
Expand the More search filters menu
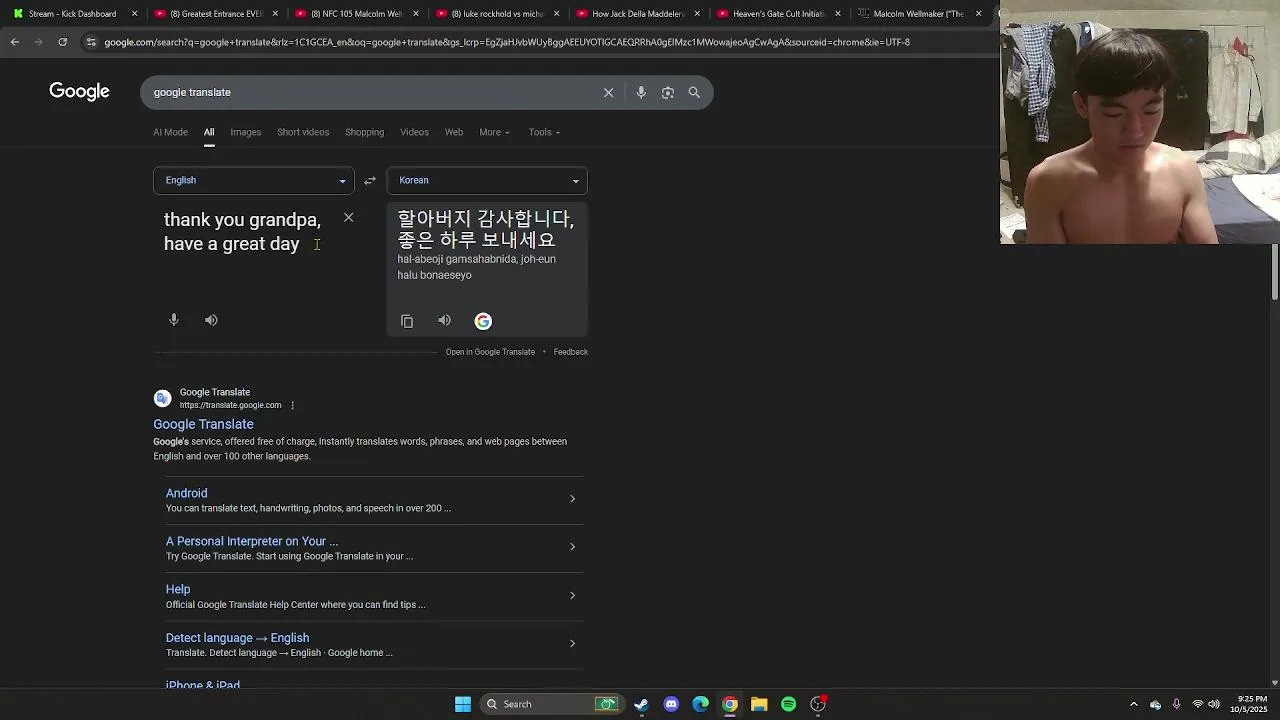(x=494, y=132)
